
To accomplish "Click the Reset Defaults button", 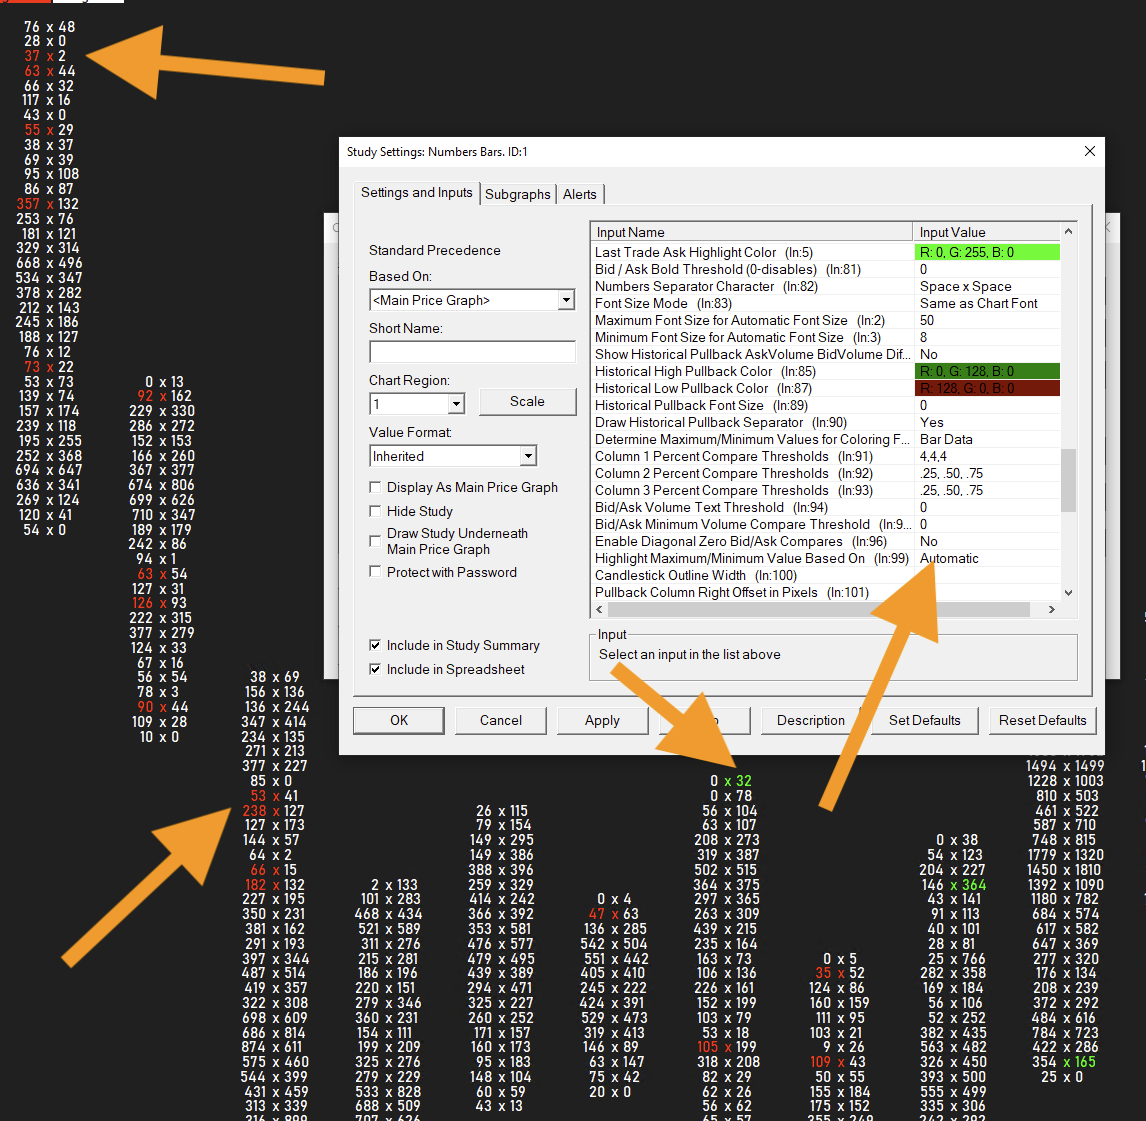I will tap(1042, 721).
